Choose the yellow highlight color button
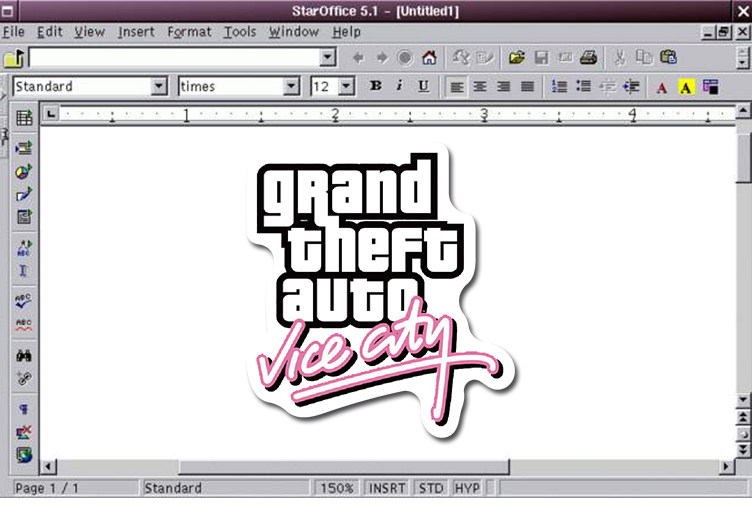The height and width of the screenshot is (520, 752). [686, 87]
